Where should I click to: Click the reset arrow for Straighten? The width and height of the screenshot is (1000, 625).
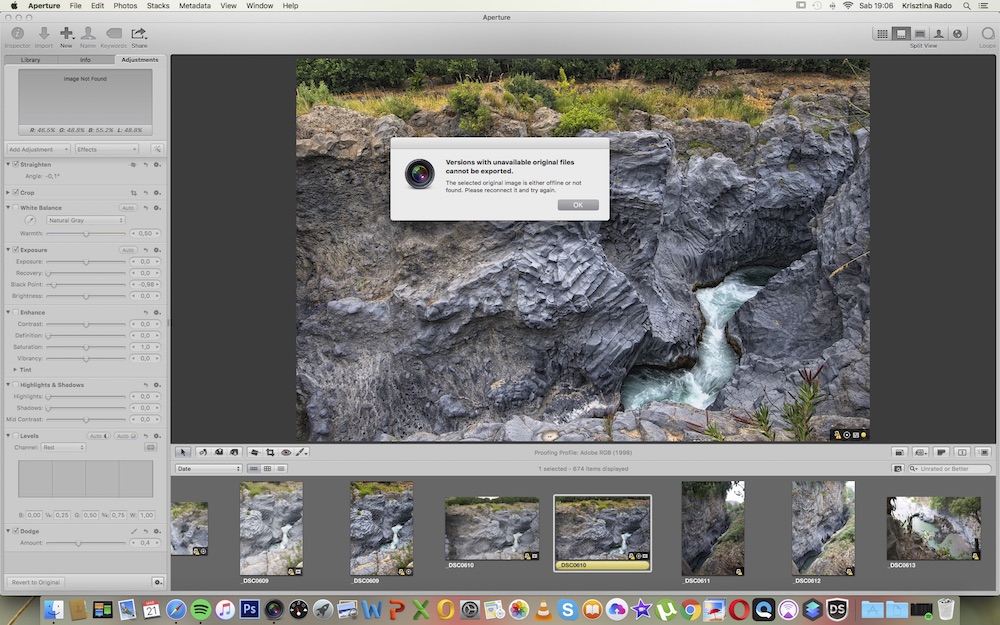146,164
